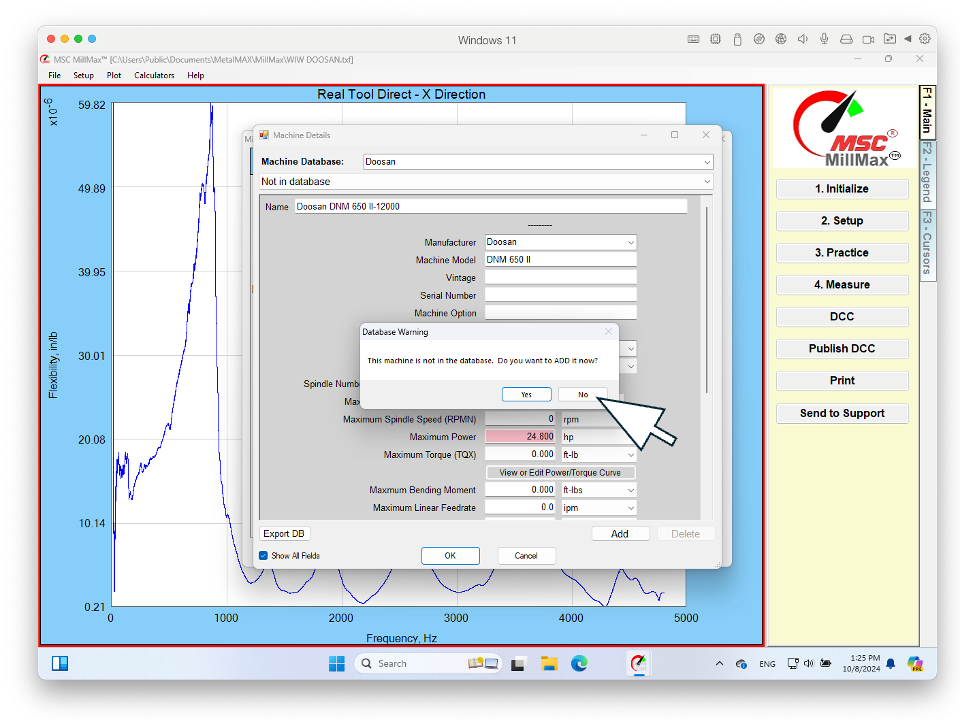Open VM settings gear icon
Image resolution: width=960 pixels, height=720 pixels.
[924, 39]
